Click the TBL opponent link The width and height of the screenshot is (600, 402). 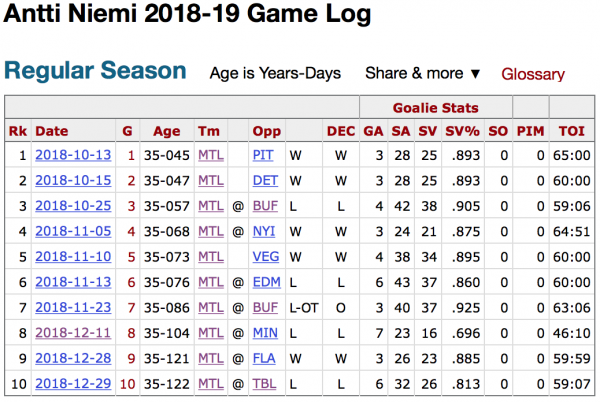click(x=265, y=381)
